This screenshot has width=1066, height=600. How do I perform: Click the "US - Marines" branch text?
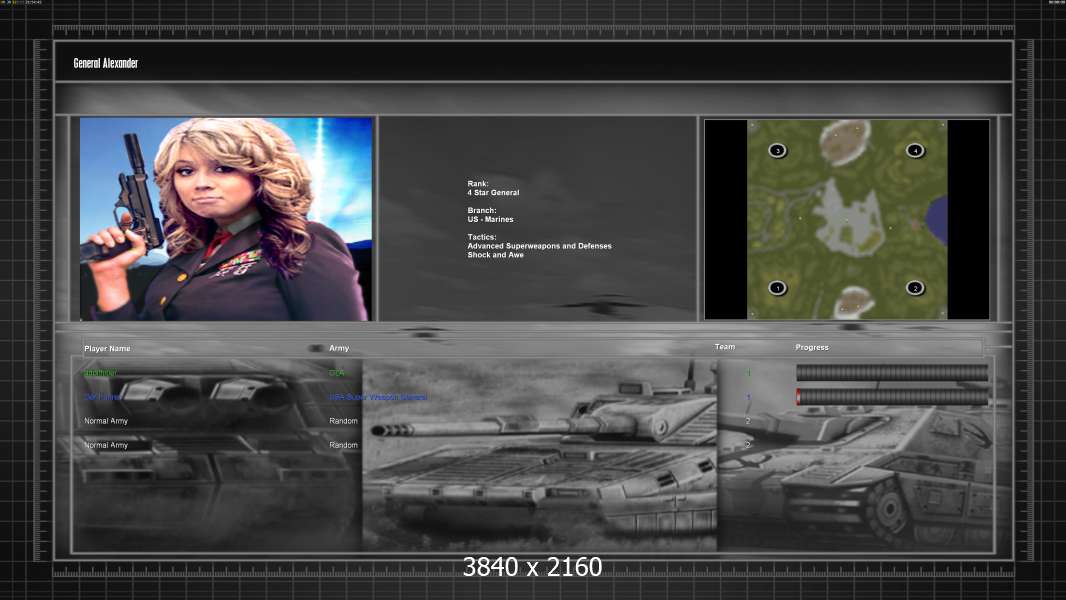click(490, 219)
